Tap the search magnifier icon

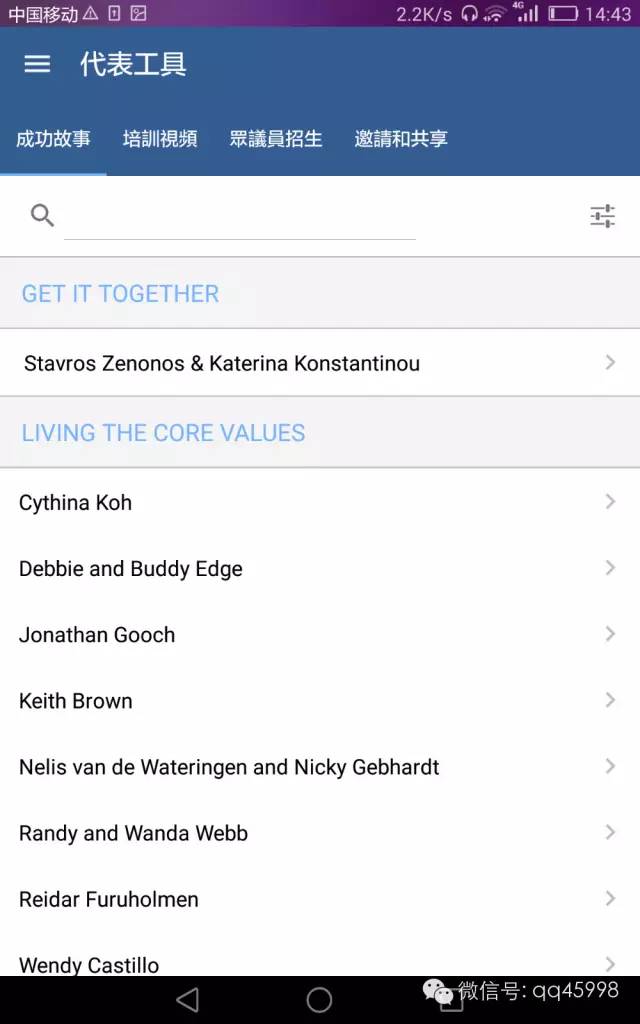tap(42, 215)
